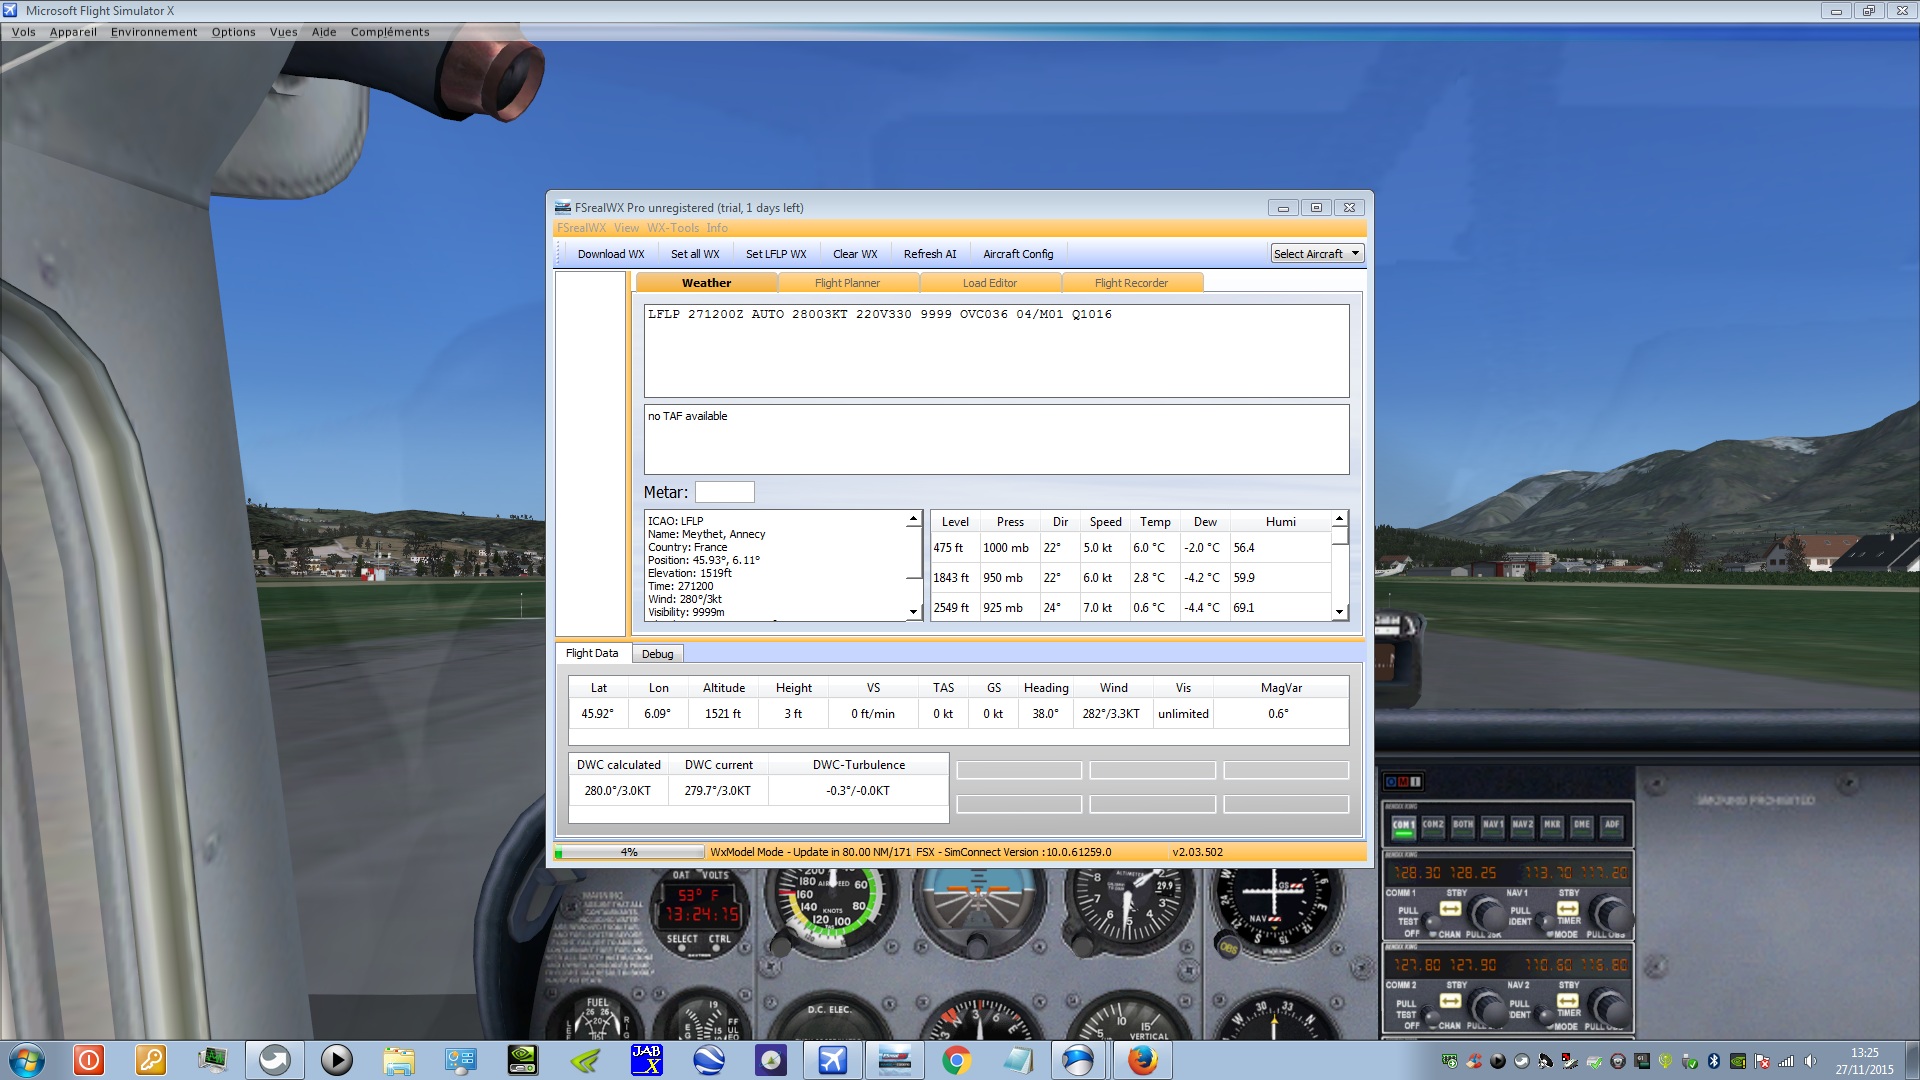This screenshot has width=1920, height=1080.
Task: Open the red power icon in taskbar
Action: click(x=88, y=1060)
